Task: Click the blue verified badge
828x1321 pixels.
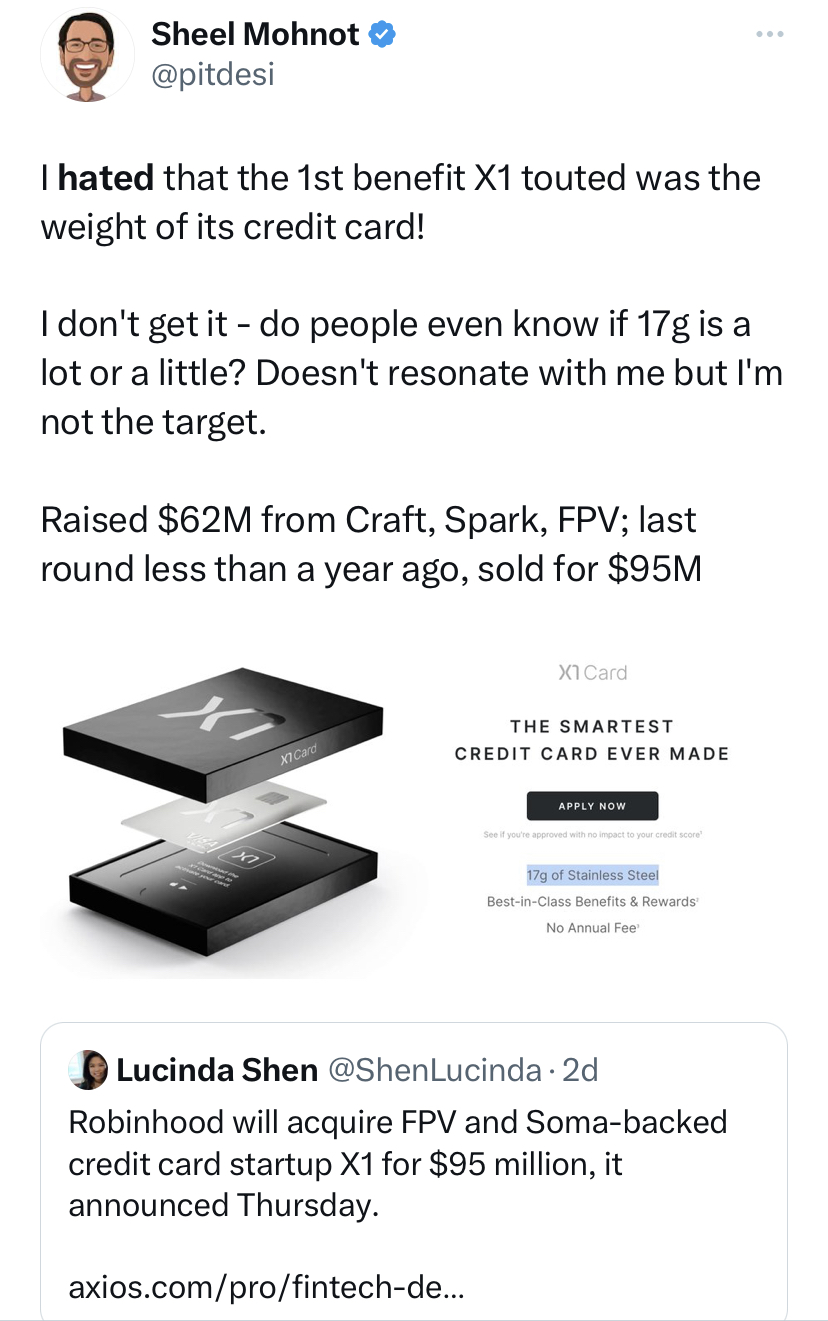Action: (x=383, y=35)
